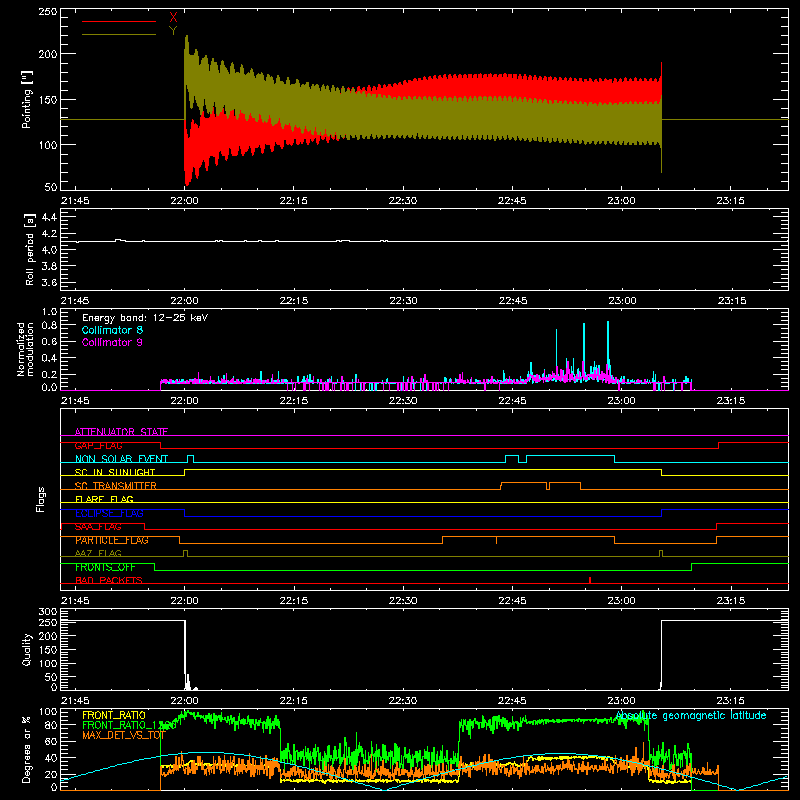Screen dimensions: 800x800
Task: Click the 3.6 tick on Roll period axis
Action: tap(49, 282)
